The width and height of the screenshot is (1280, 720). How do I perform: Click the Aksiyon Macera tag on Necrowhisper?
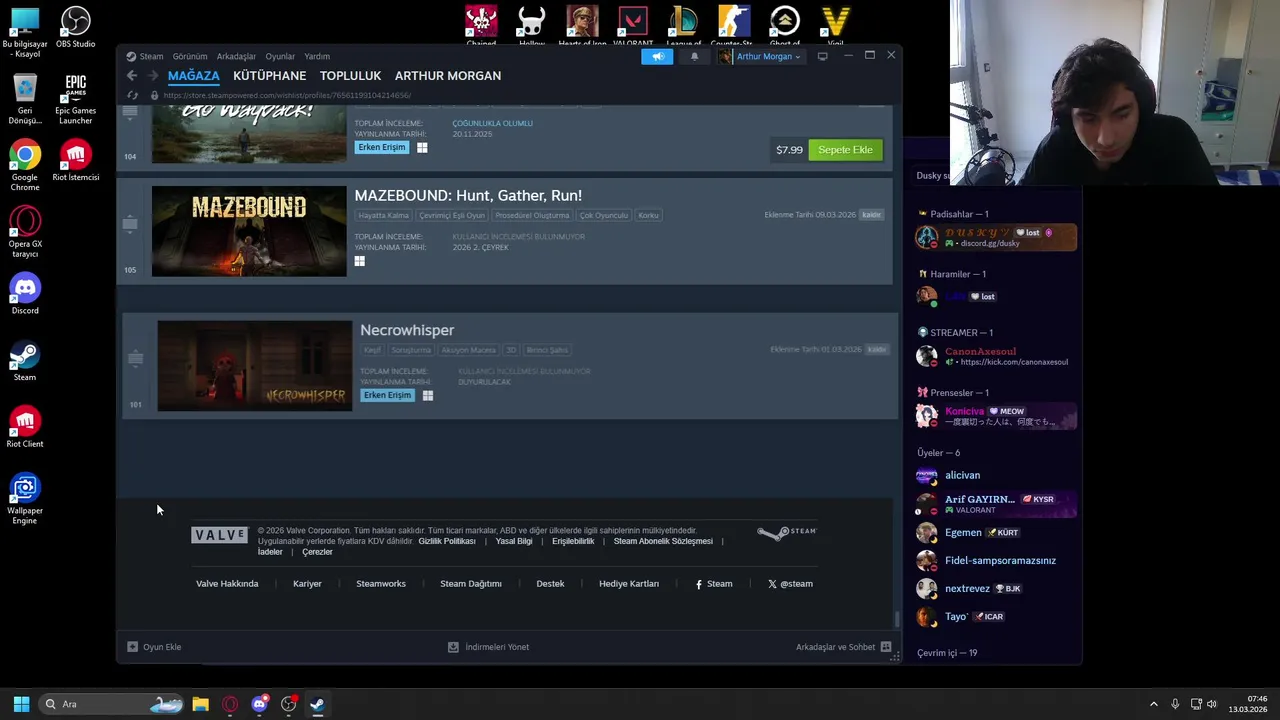point(469,350)
